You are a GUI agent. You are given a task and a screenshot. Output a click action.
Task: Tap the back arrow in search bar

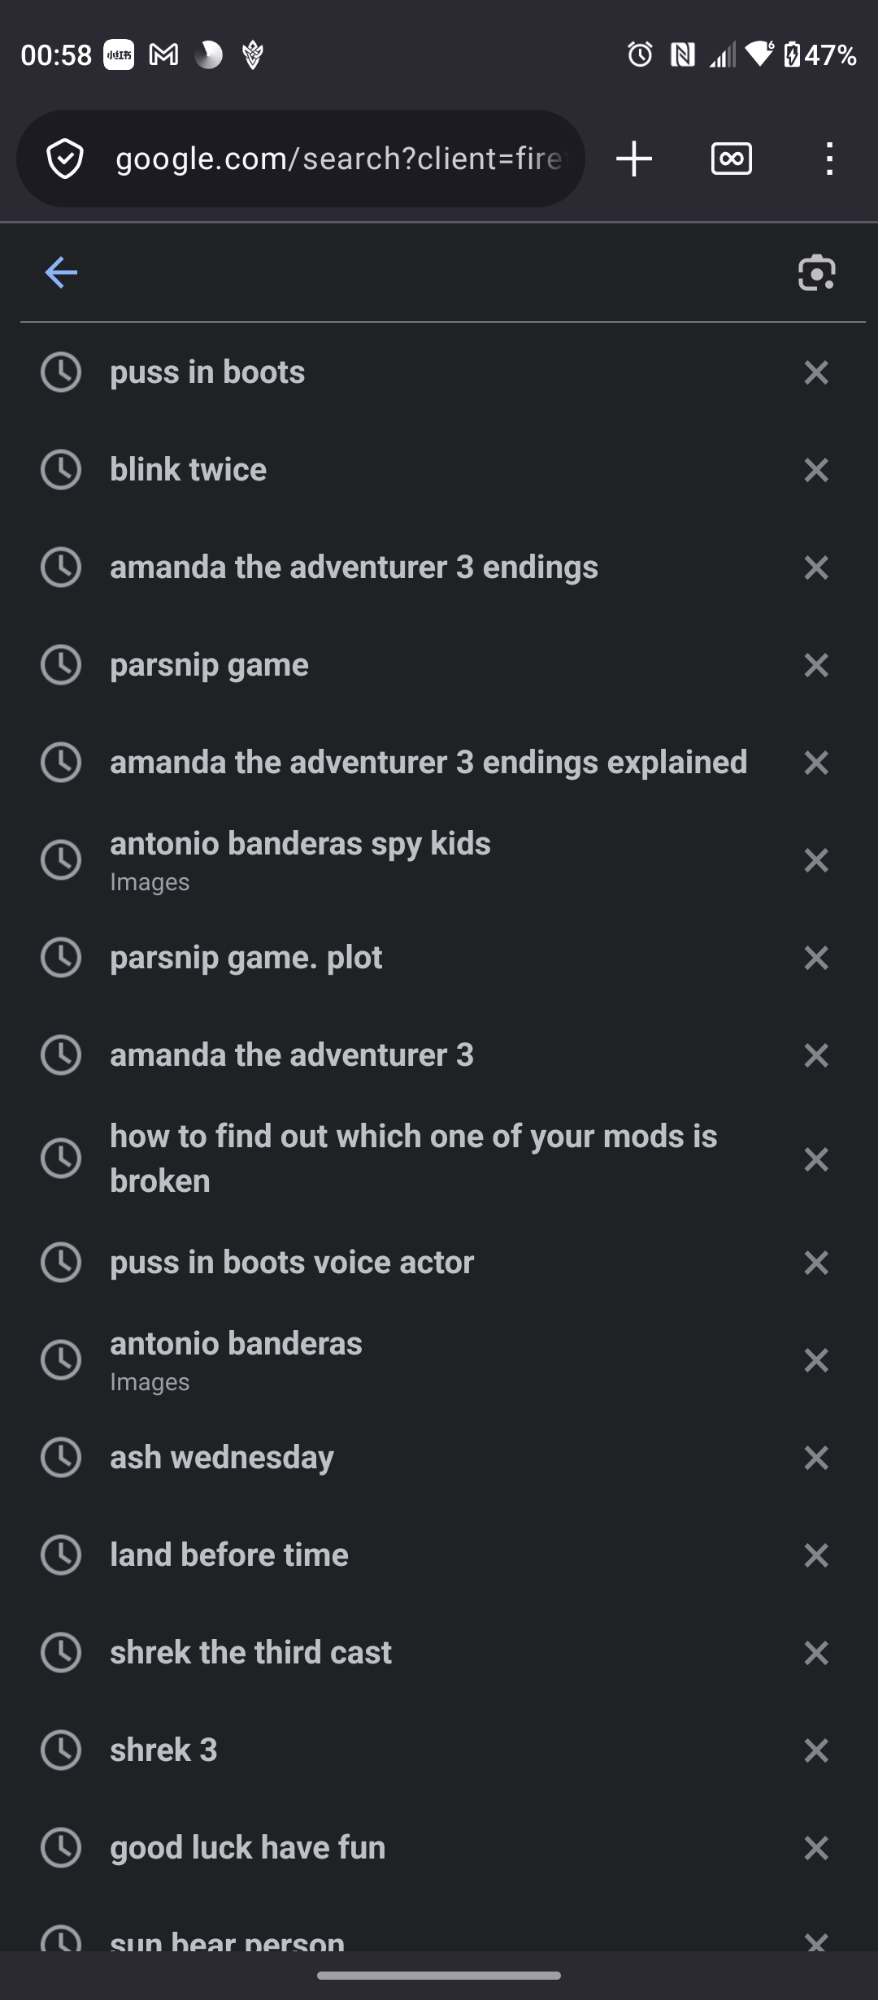pos(61,272)
